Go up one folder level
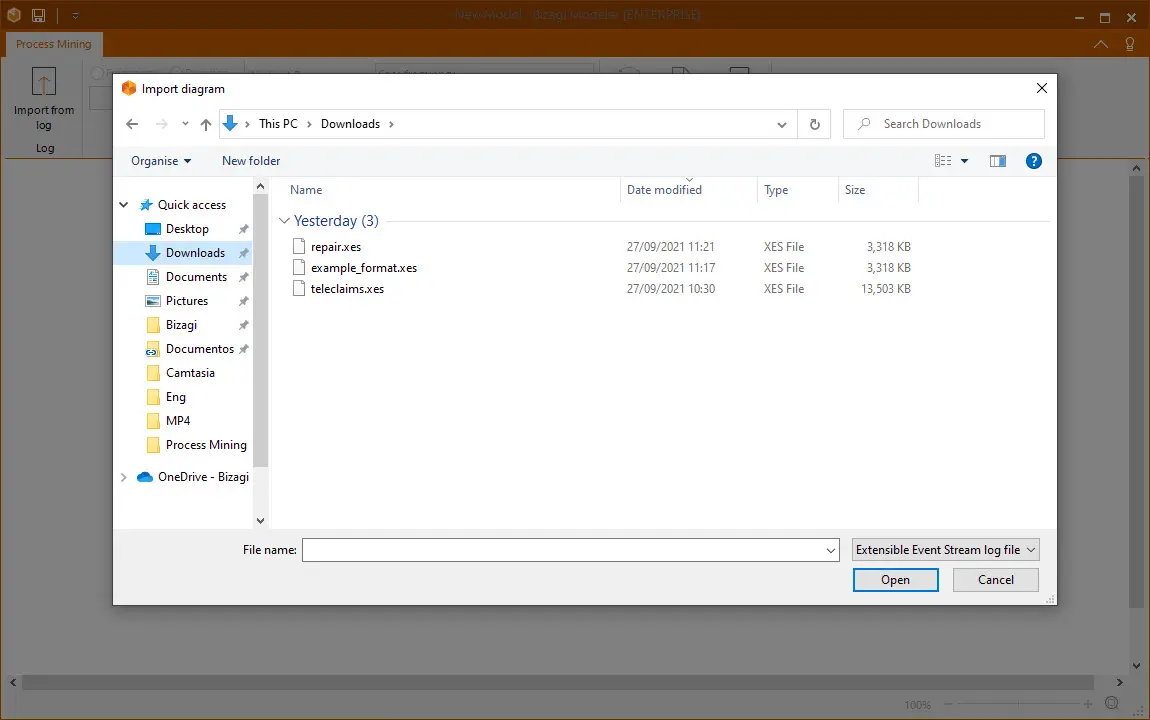The height and width of the screenshot is (720, 1150). coord(205,124)
